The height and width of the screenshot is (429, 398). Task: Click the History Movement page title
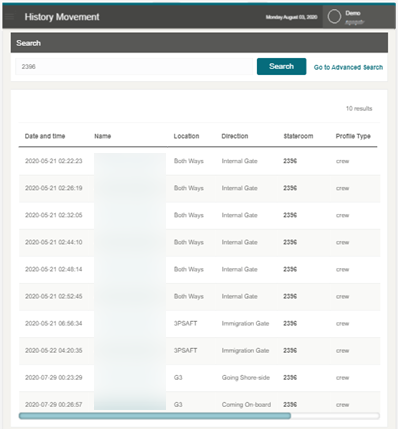tap(62, 17)
